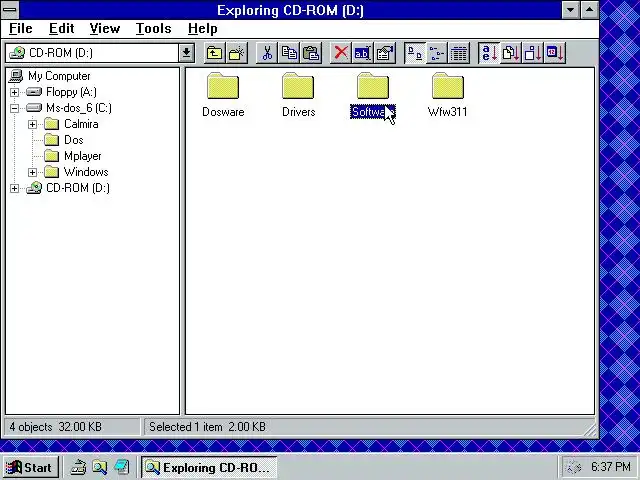Image resolution: width=640 pixels, height=480 pixels.
Task: Minimize the Exploring window
Action: (x=571, y=10)
